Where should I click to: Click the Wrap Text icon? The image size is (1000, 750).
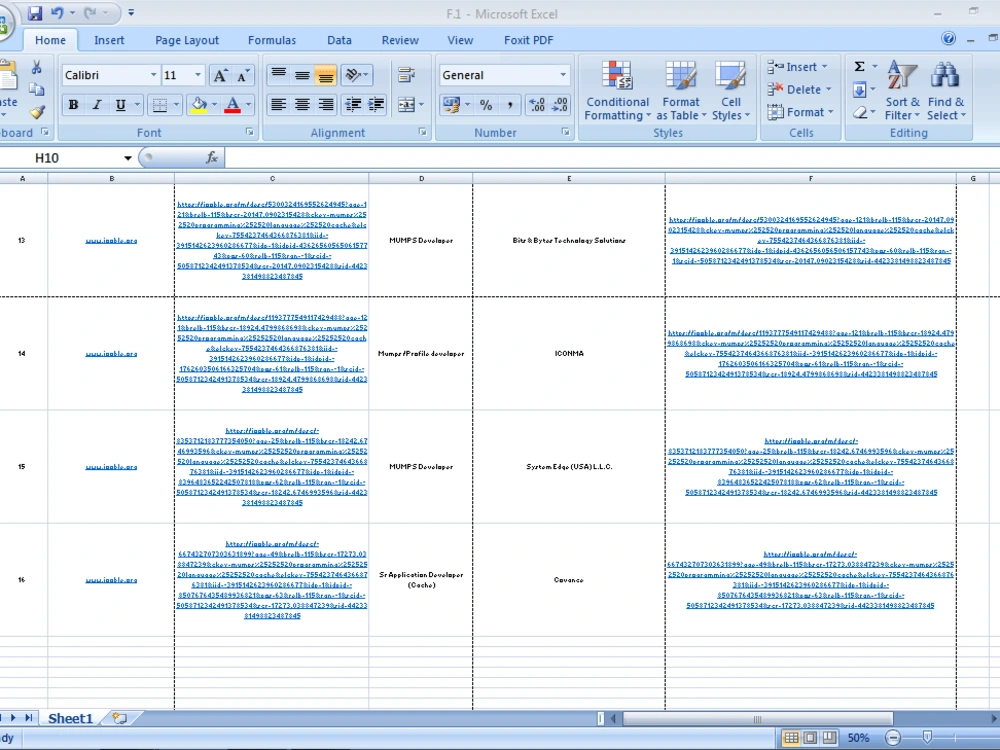[x=406, y=75]
